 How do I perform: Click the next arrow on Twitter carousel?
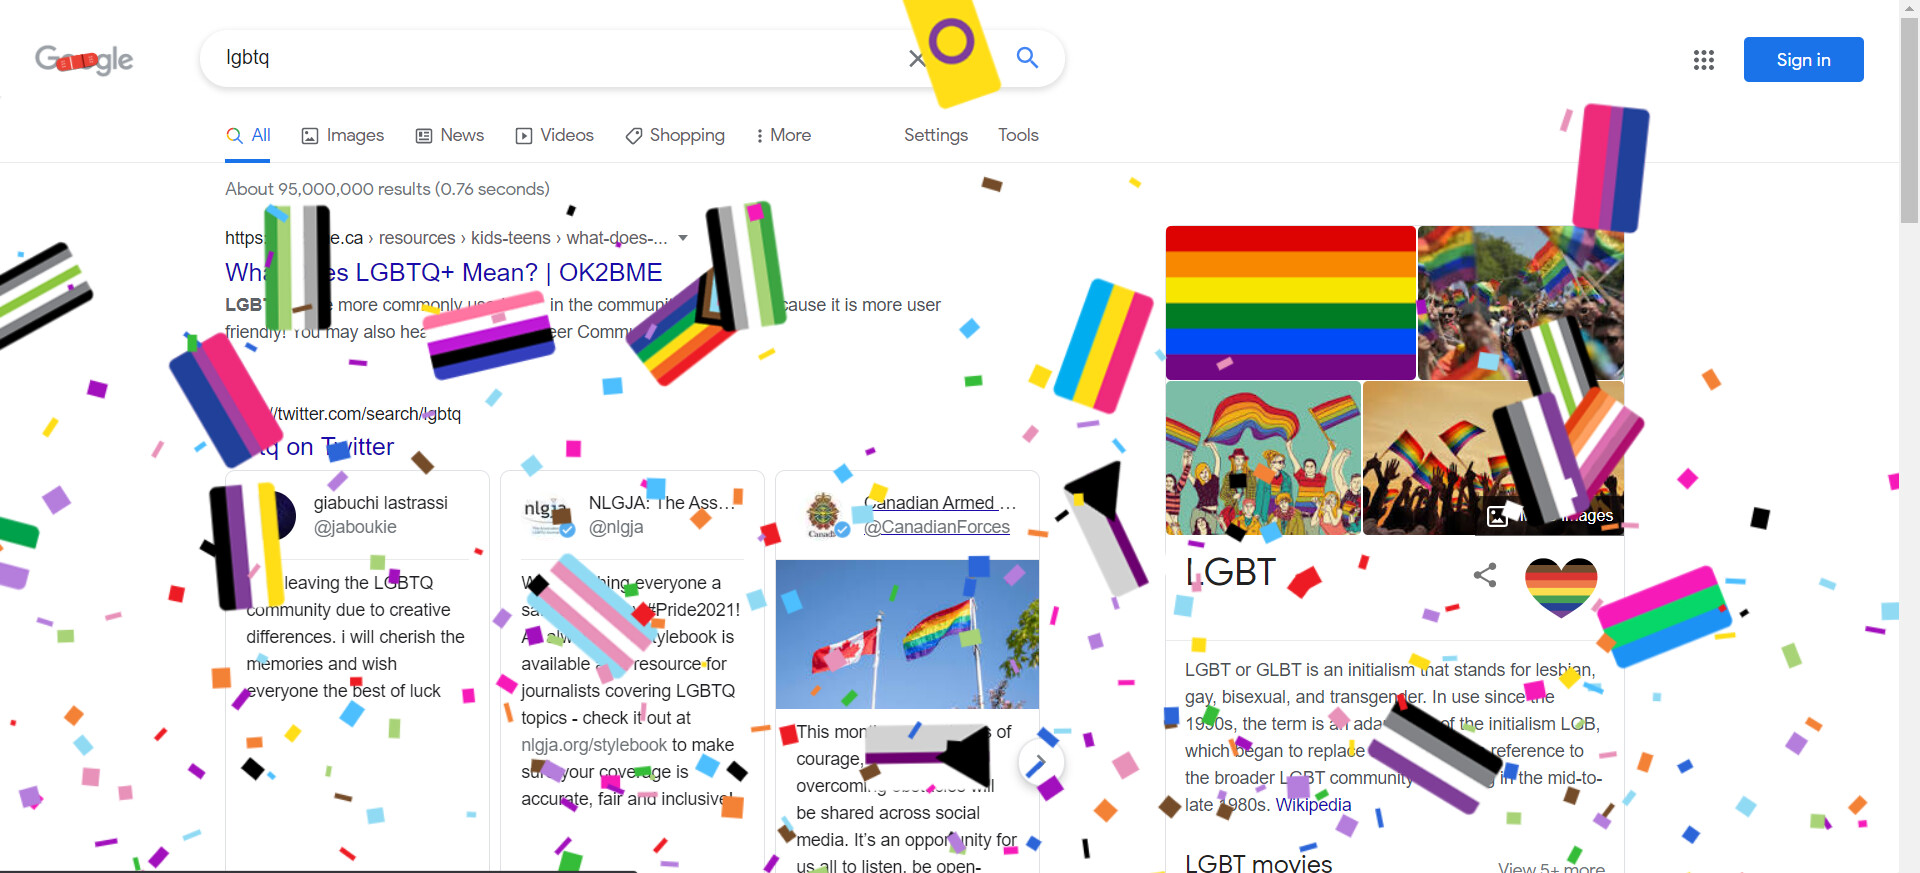[1040, 763]
